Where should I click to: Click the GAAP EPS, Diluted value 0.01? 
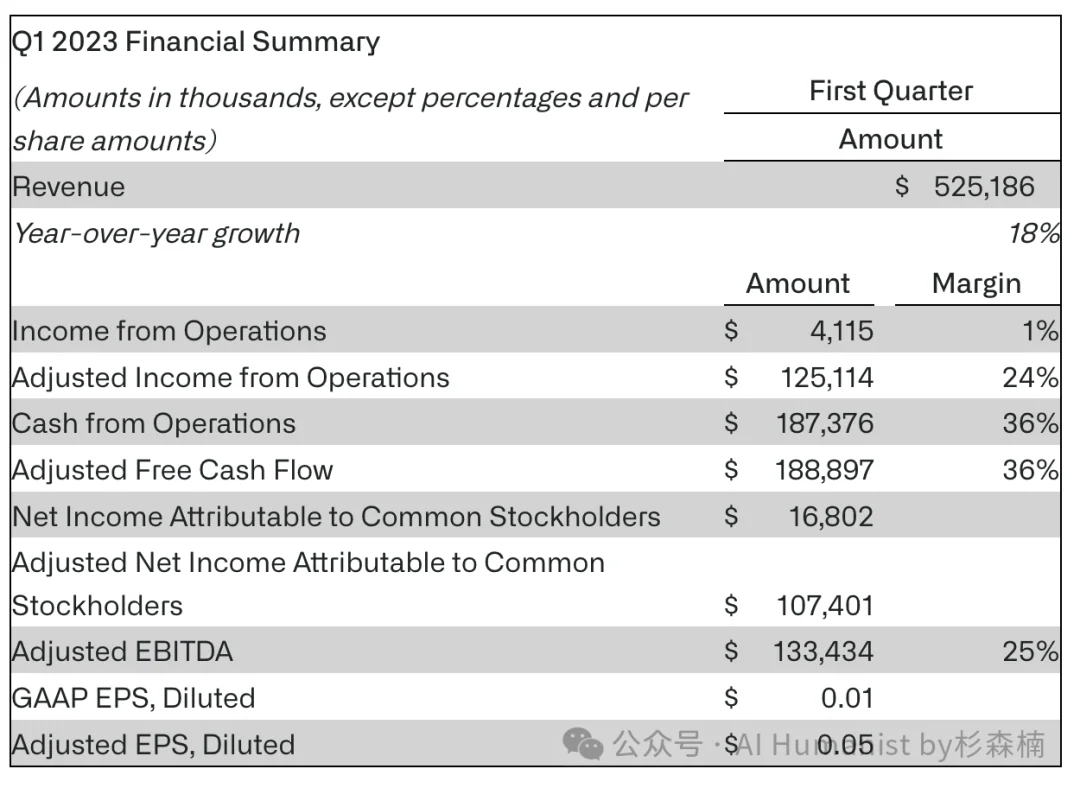pyautogui.click(x=847, y=698)
